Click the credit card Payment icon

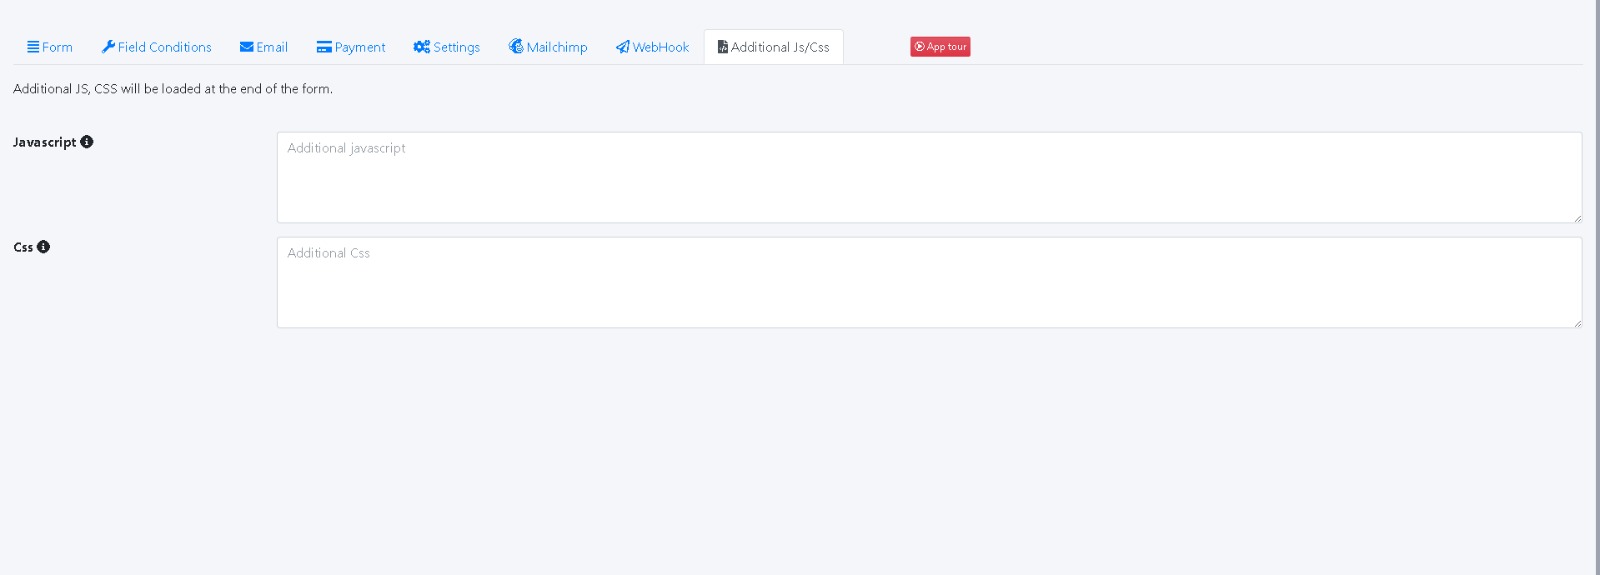(x=324, y=47)
